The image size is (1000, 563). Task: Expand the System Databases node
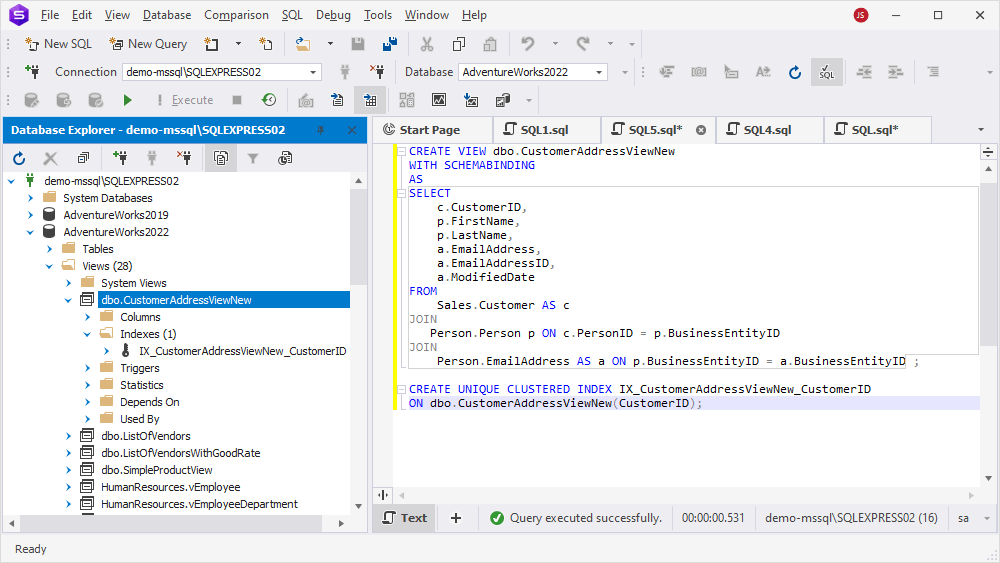pos(31,198)
